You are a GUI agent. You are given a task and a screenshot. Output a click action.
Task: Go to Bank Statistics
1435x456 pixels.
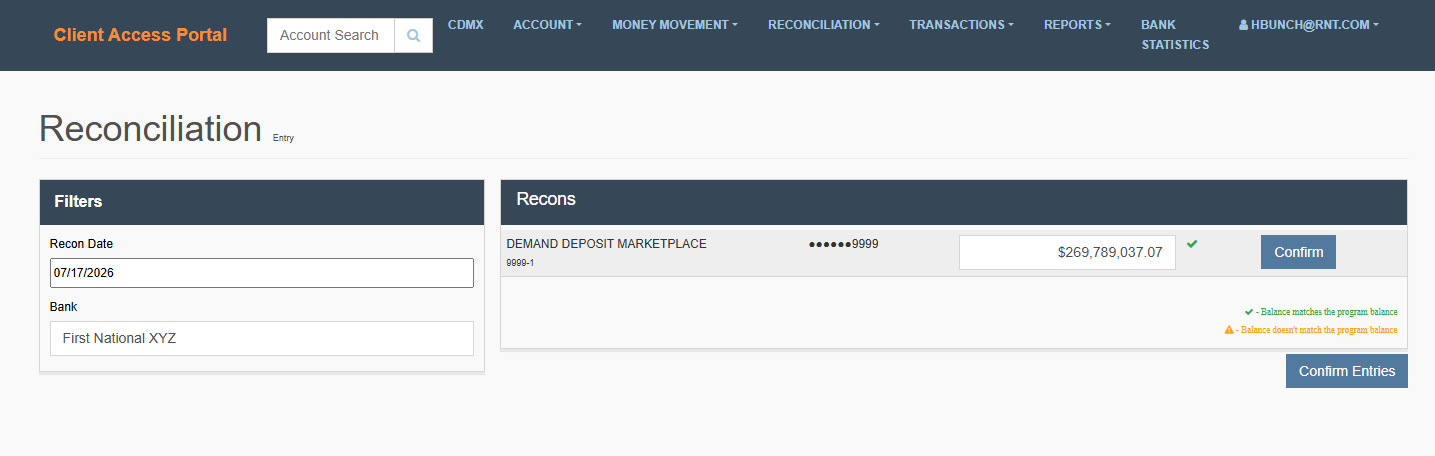click(x=1175, y=34)
